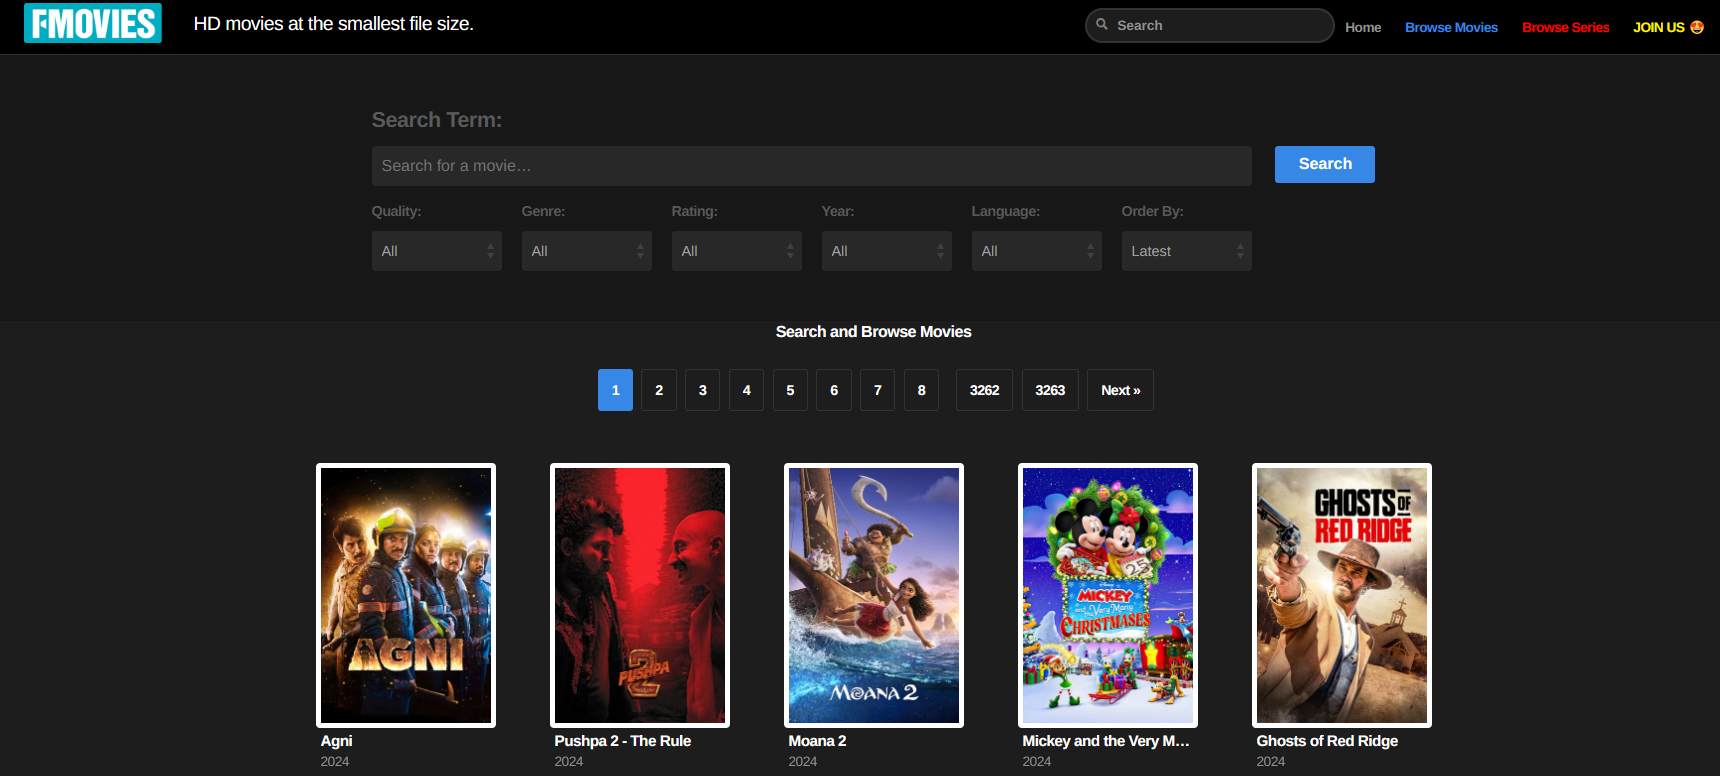Go to the Next page of results
Screen dimensions: 1720x776
(1120, 390)
